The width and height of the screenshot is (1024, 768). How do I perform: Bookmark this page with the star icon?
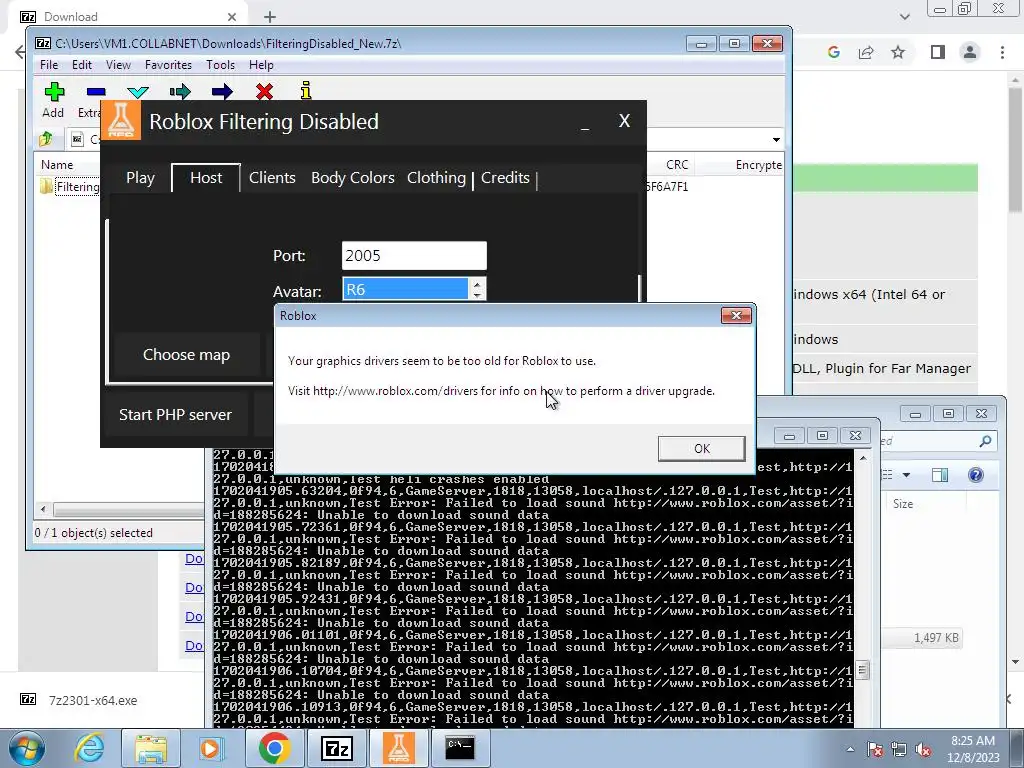(x=898, y=52)
